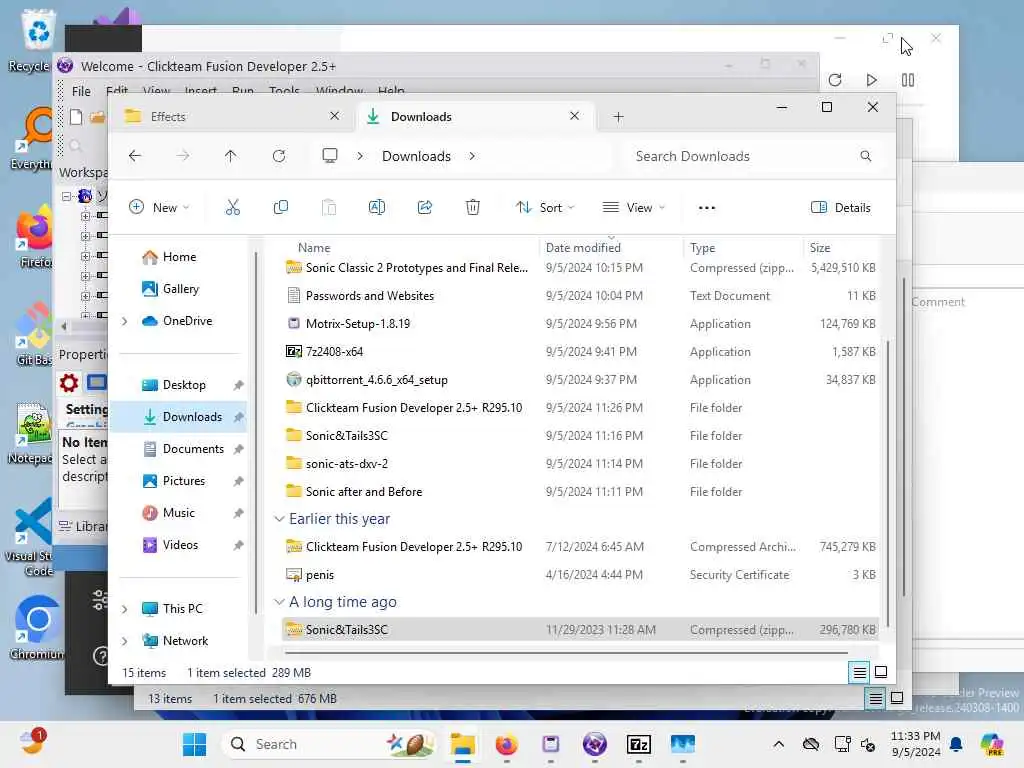Open the New dropdown menu
The height and width of the screenshot is (768, 1024).
pyautogui.click(x=159, y=208)
